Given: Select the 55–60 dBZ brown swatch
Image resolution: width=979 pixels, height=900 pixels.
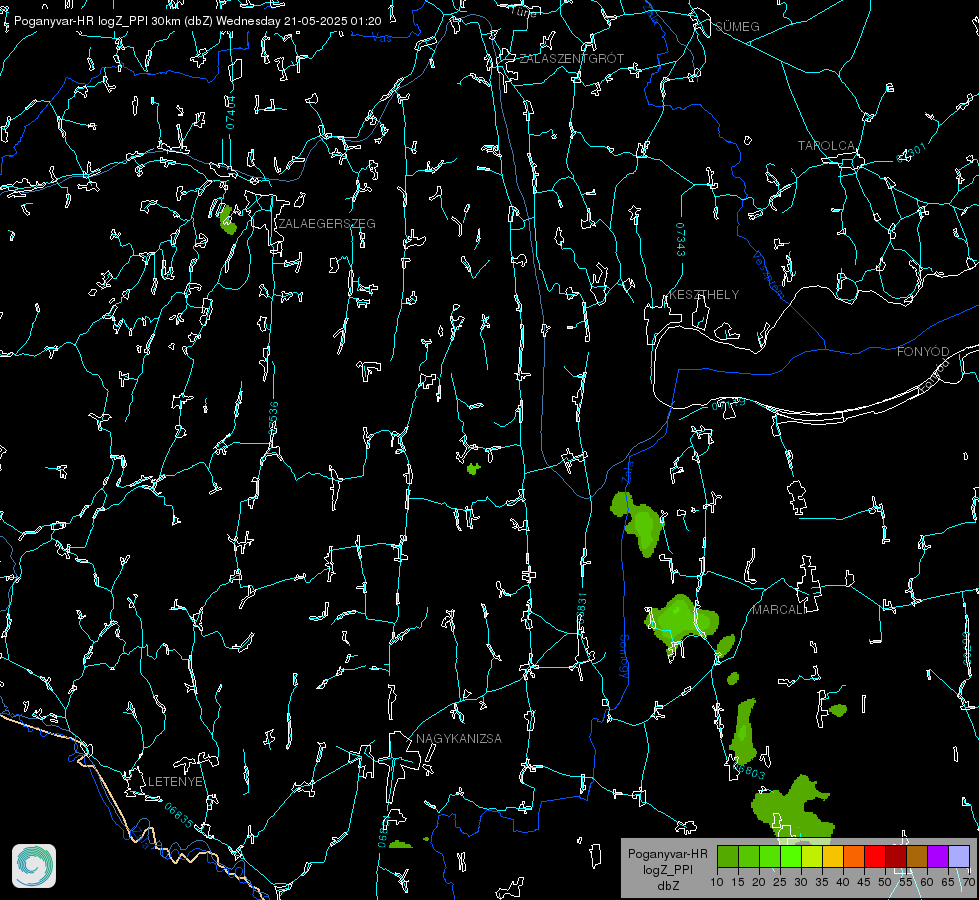Looking at the screenshot, I should (x=917, y=856).
